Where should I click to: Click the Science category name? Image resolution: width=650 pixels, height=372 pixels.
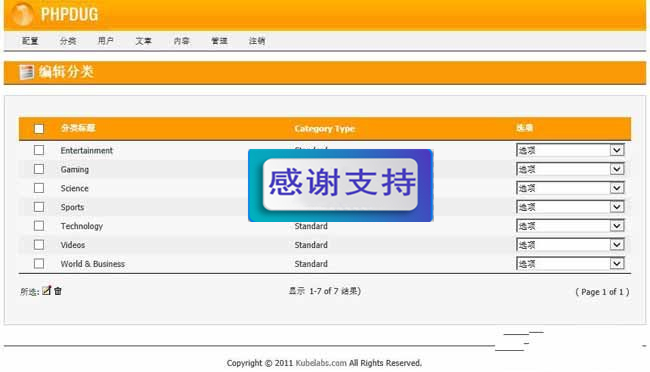(x=75, y=188)
